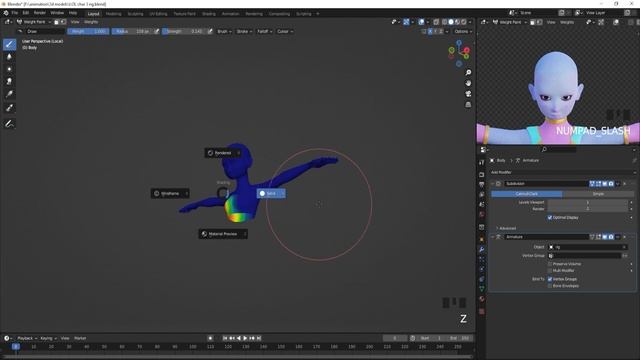Toggle camera view icon in viewport
Image resolution: width=640 pixels, height=360 pixels.
(x=468, y=93)
